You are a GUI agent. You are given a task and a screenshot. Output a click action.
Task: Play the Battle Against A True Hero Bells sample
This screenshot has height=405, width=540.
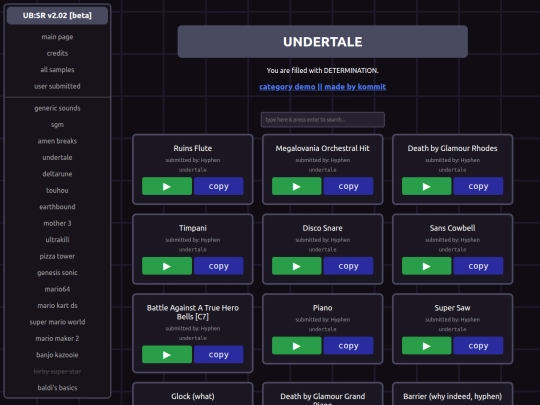click(x=167, y=355)
